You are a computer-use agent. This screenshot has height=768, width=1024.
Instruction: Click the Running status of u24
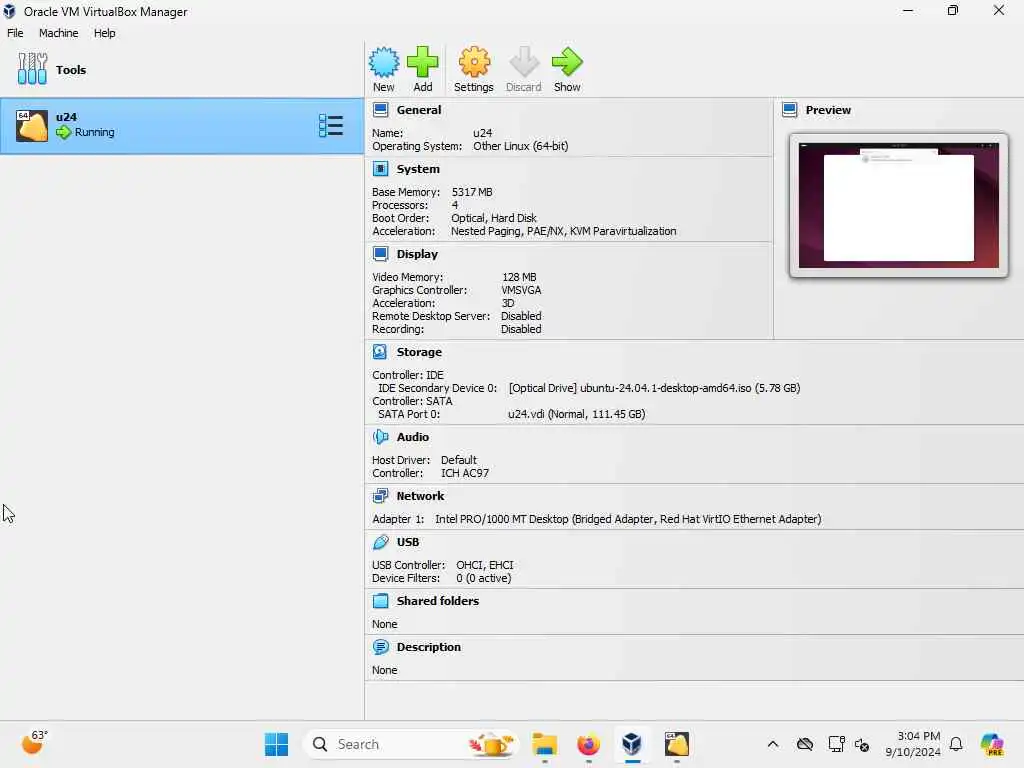pyautogui.click(x=94, y=132)
